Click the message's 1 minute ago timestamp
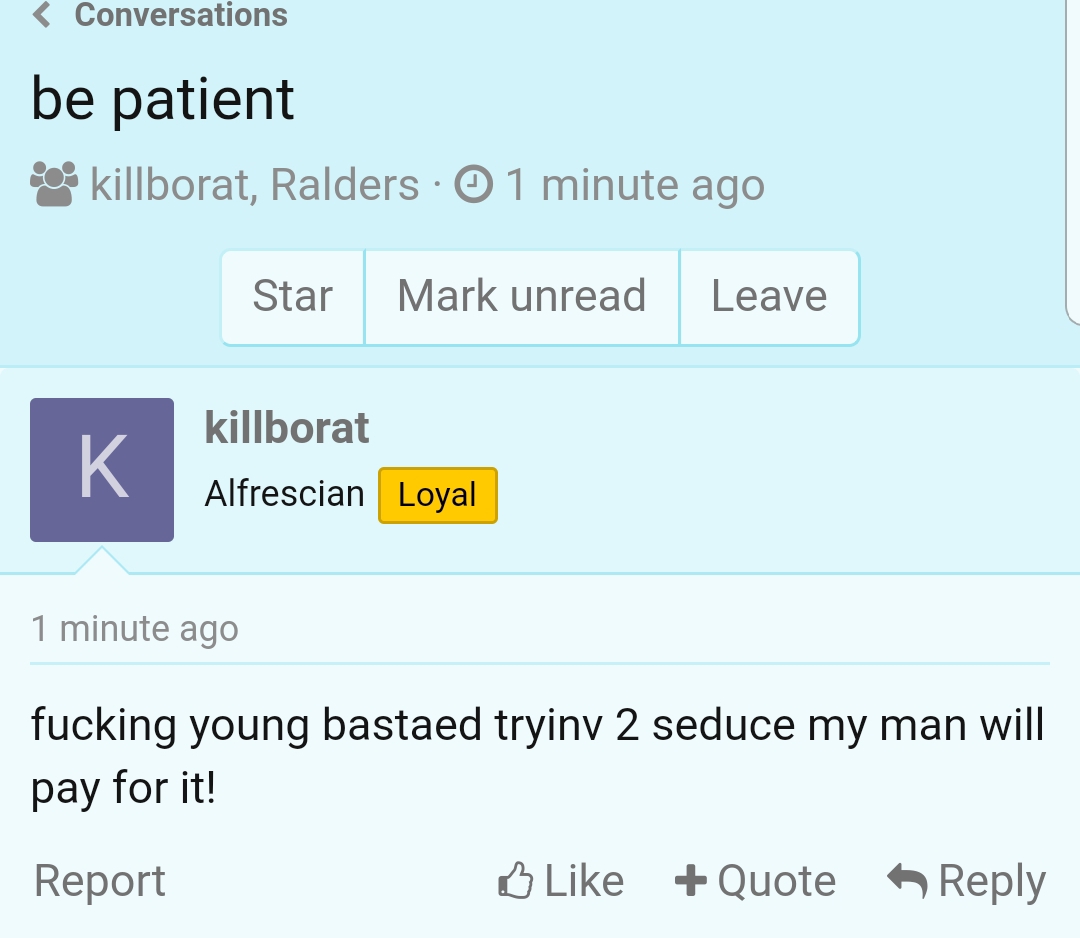 (135, 629)
